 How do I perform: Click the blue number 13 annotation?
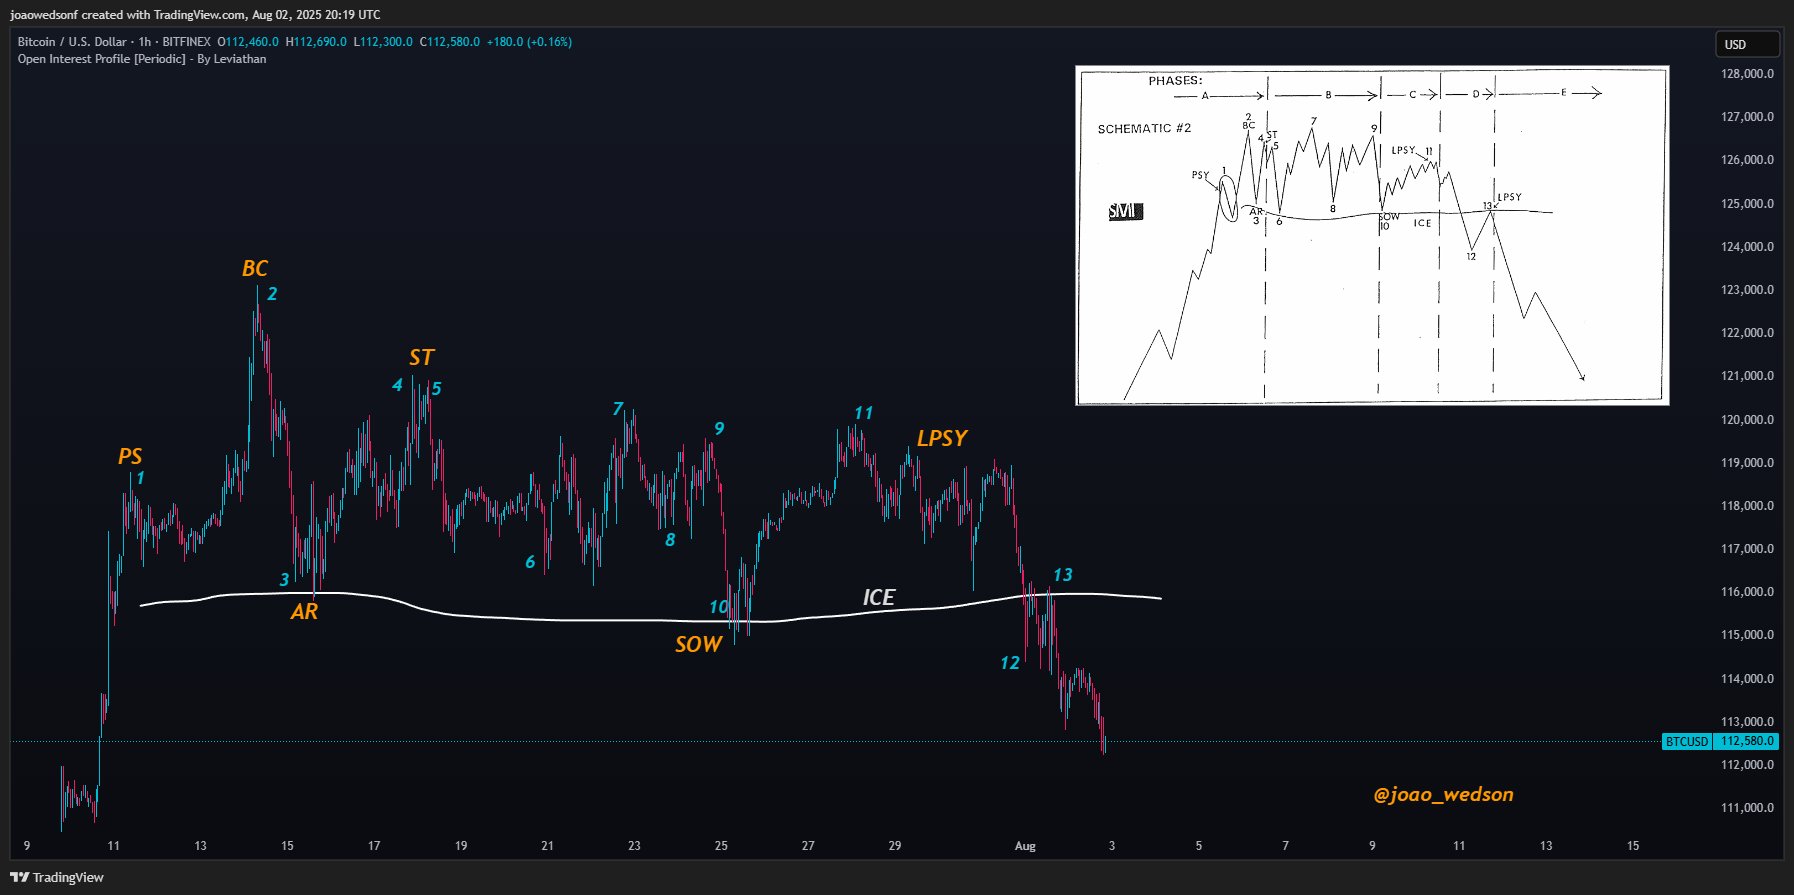(1062, 575)
